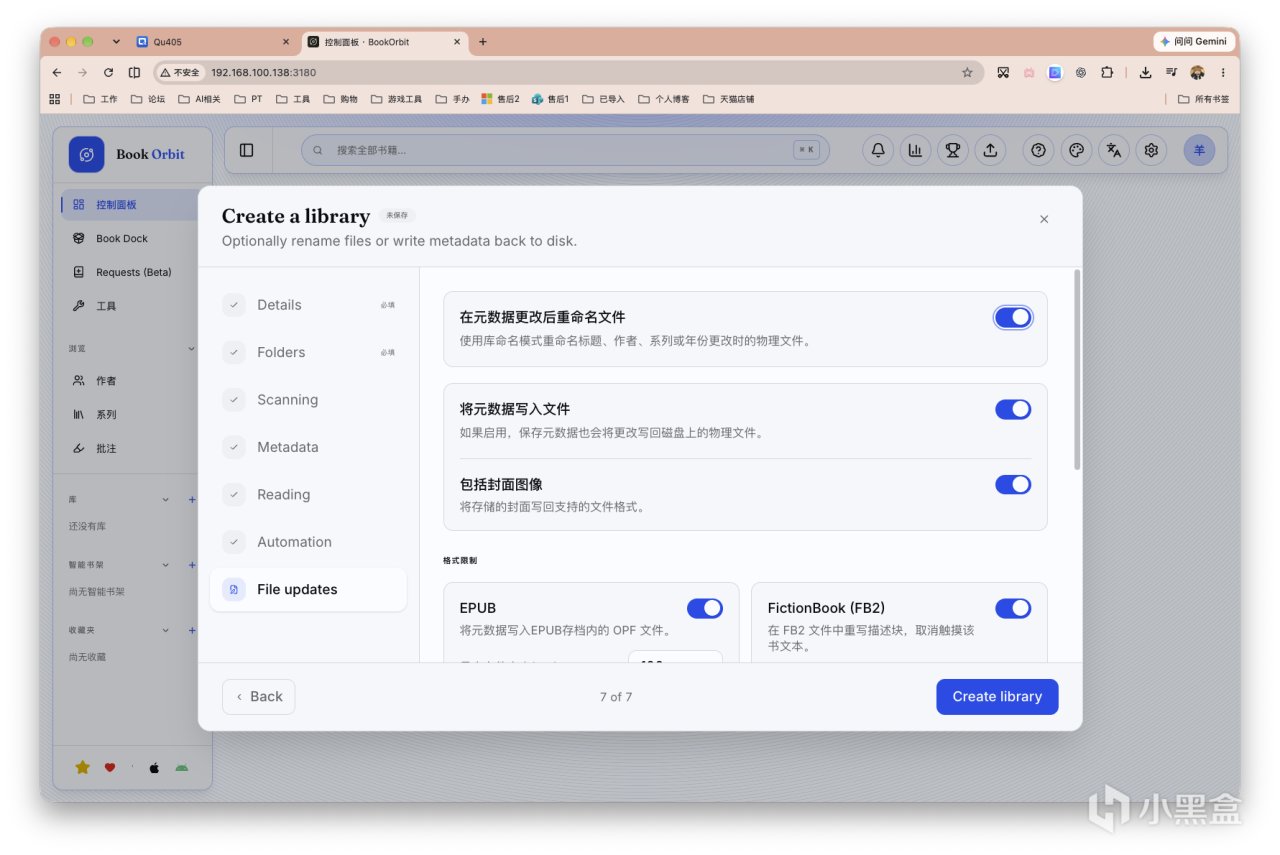
Task: Bookmark this page with the star icon
Action: [967, 72]
